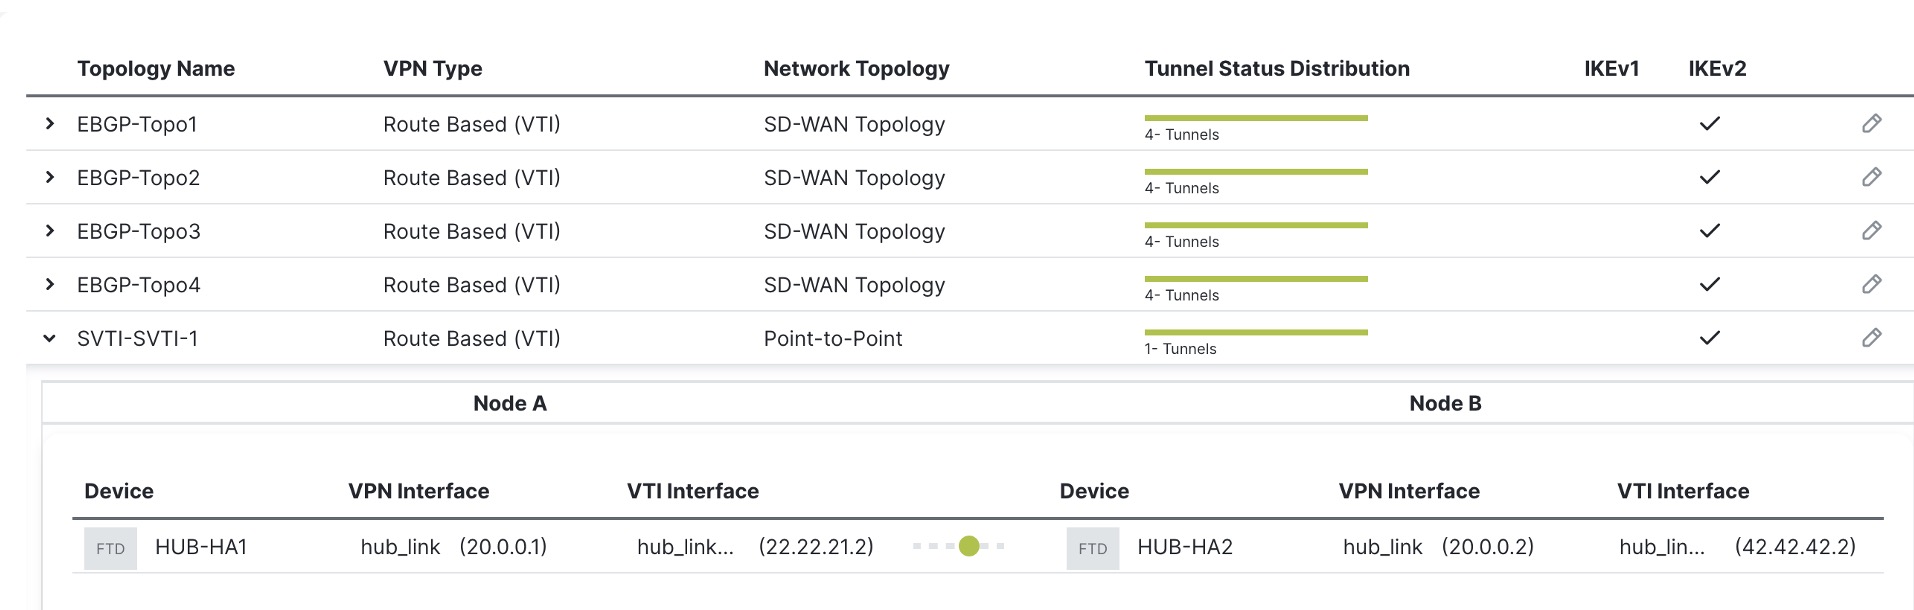
Task: Click the FTD badge beside HUB-HA1
Action: 110,548
